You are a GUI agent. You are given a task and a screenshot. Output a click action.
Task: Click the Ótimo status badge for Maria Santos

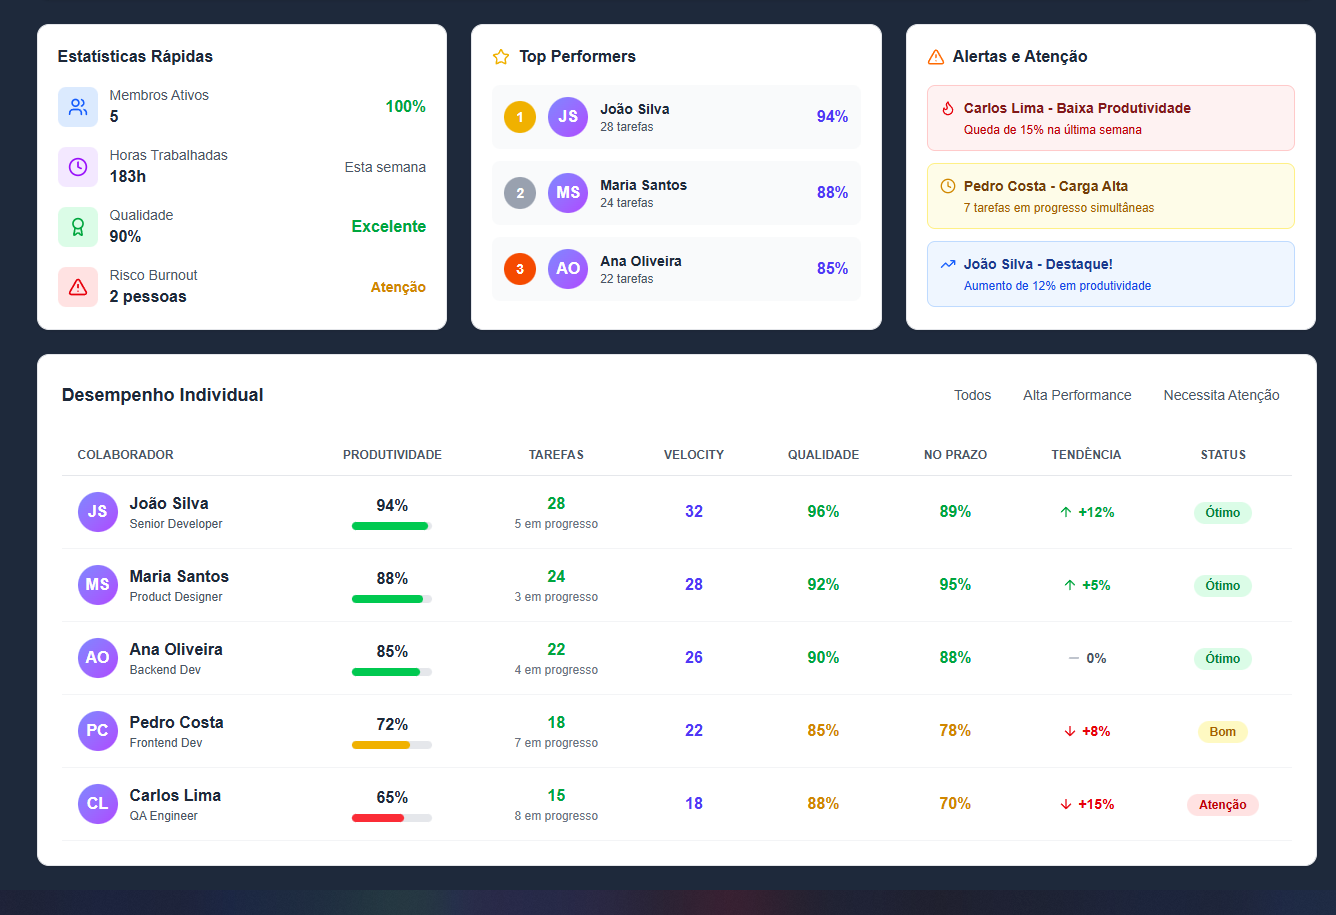pos(1222,585)
